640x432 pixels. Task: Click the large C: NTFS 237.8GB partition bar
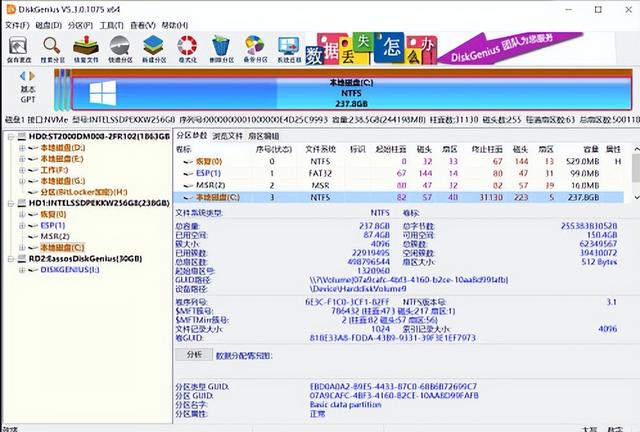[x=351, y=93]
